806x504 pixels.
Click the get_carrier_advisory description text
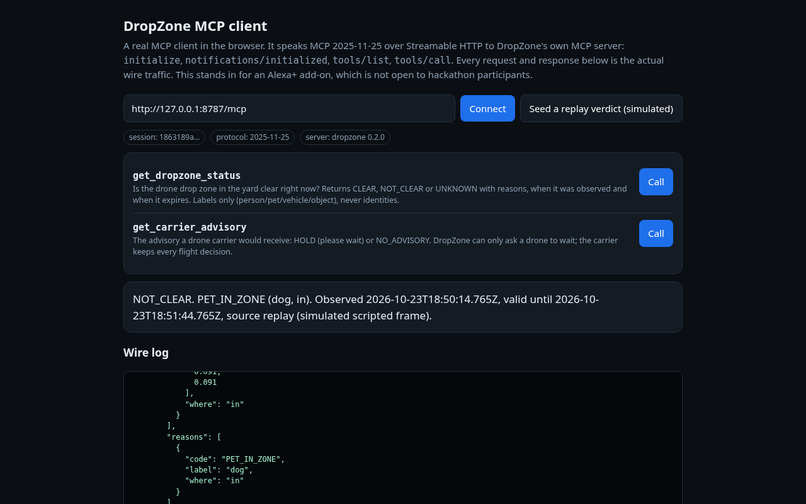coord(375,246)
